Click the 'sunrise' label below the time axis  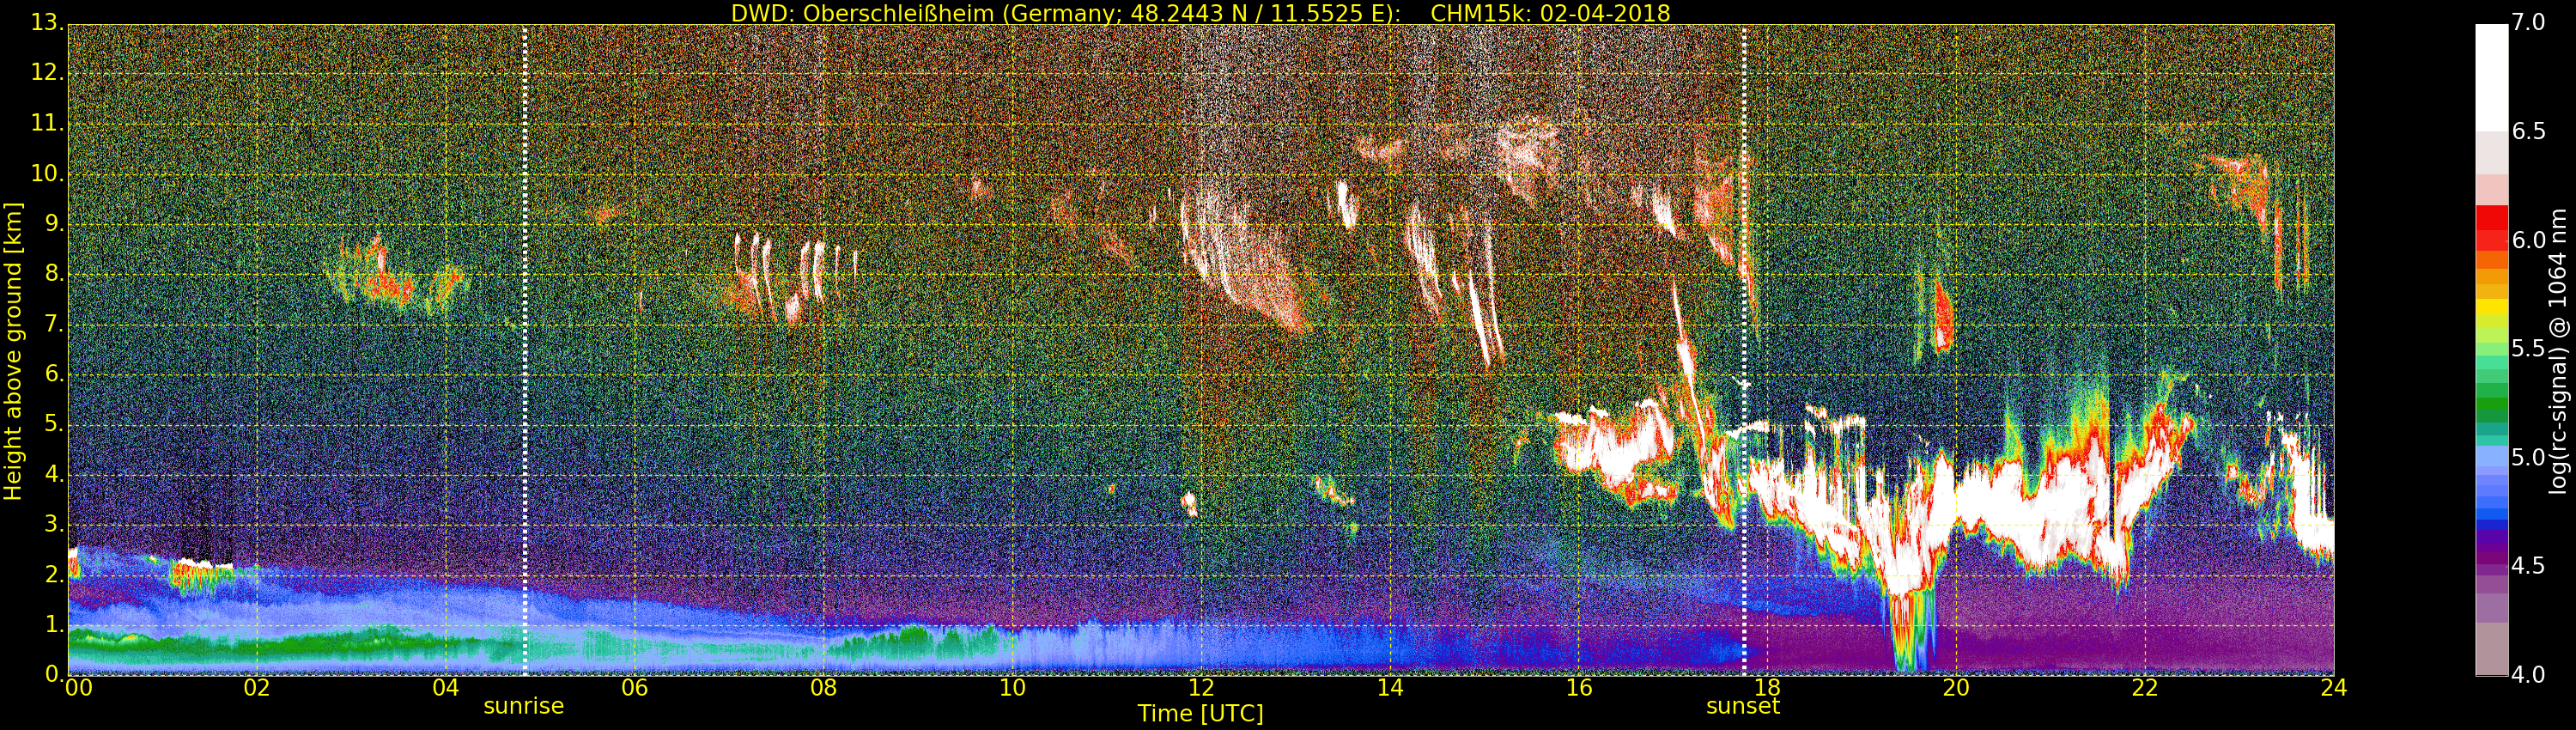523,705
